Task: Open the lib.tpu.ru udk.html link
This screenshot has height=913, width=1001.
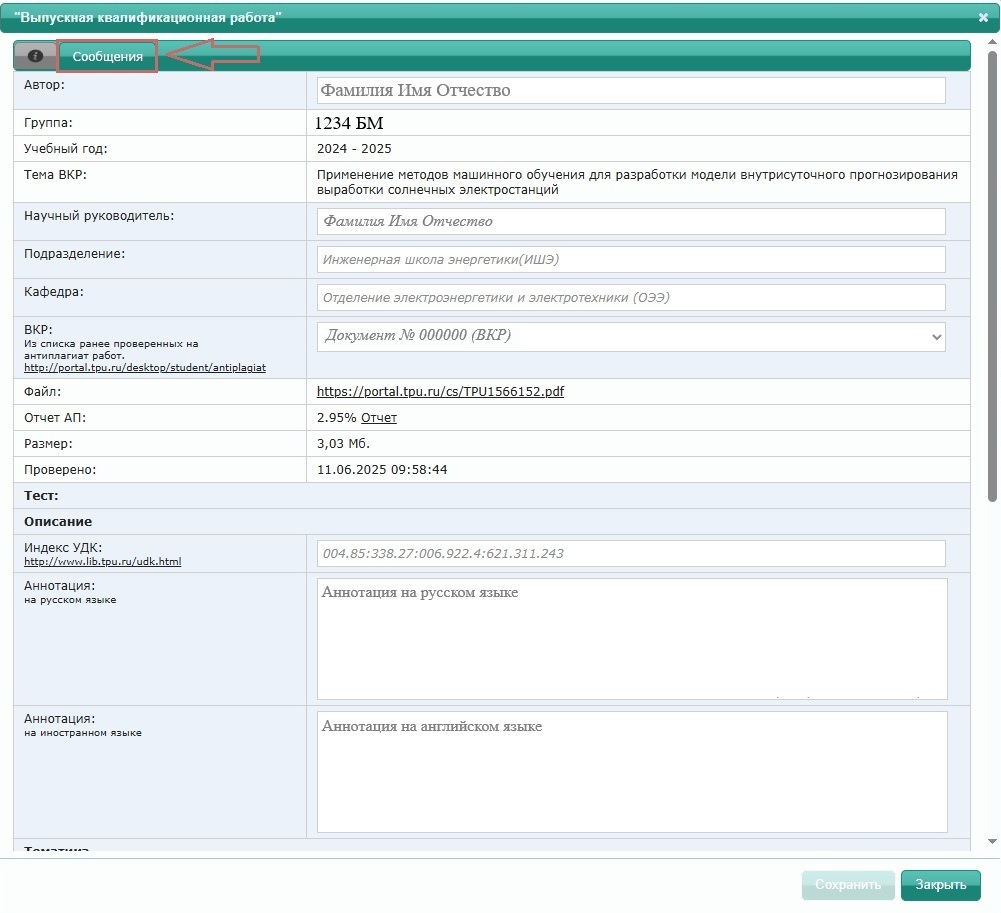Action: [x=103, y=561]
